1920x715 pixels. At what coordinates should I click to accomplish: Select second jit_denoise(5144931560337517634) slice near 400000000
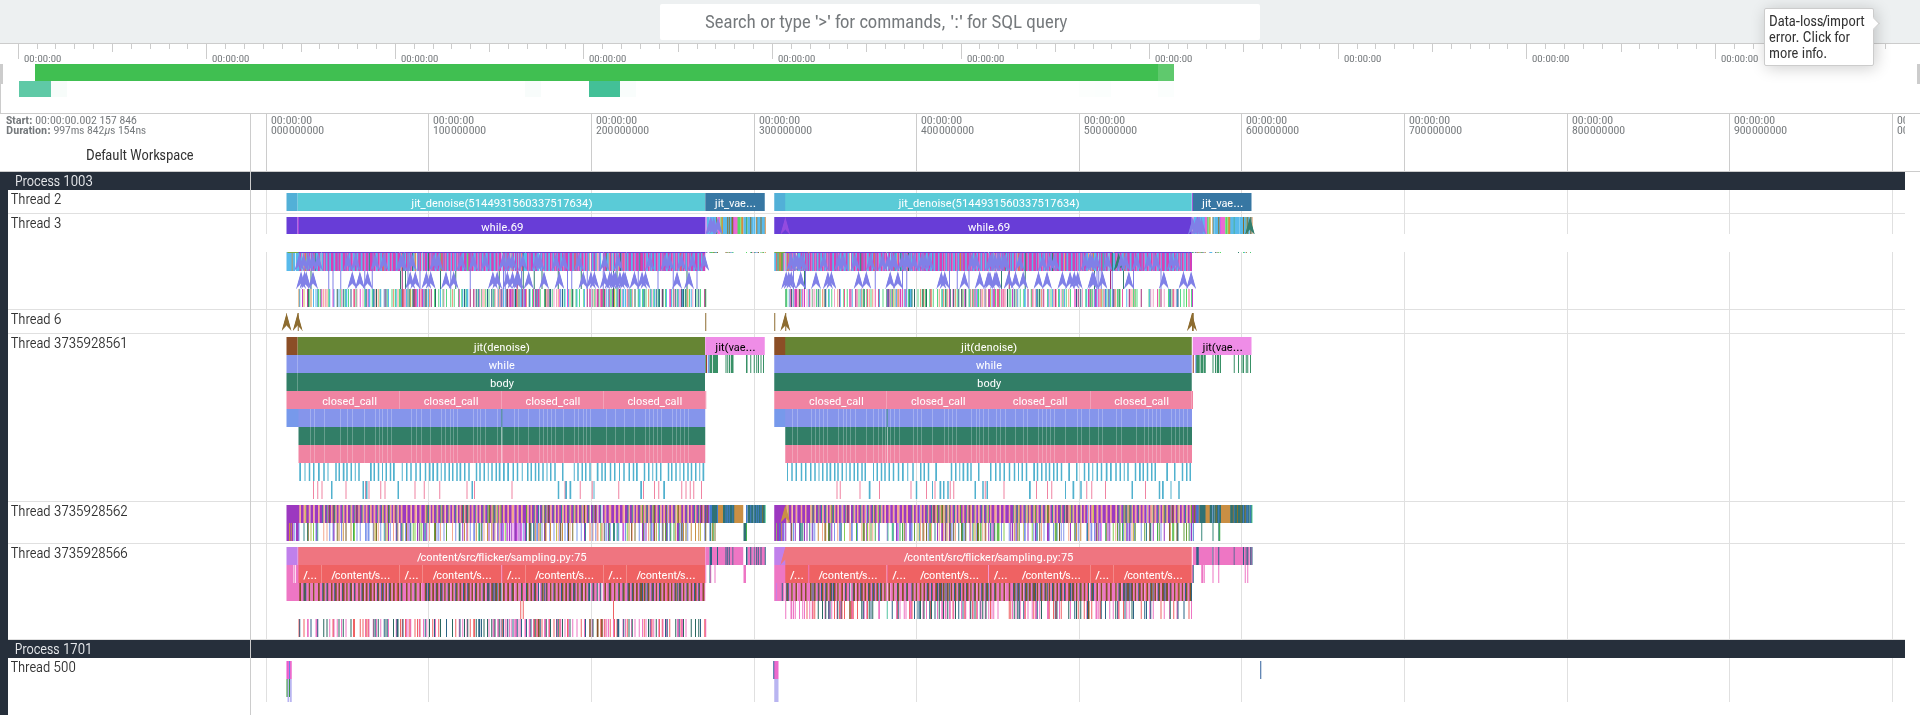click(x=988, y=203)
